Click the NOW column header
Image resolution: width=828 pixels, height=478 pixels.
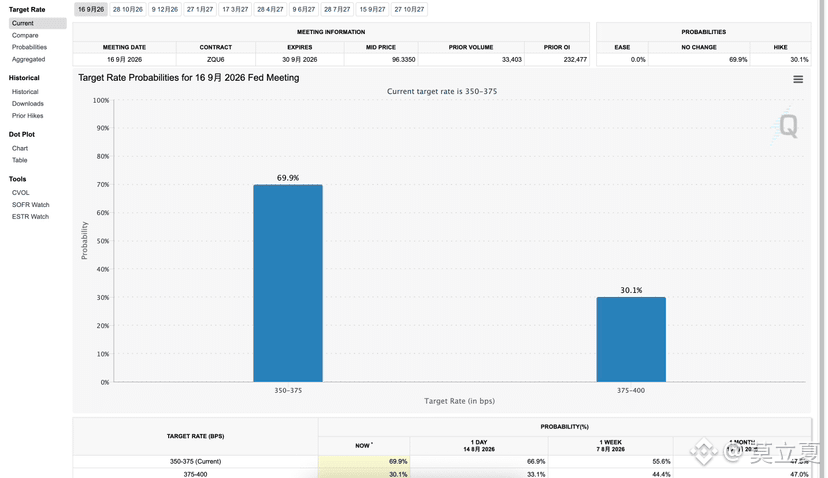364,446
